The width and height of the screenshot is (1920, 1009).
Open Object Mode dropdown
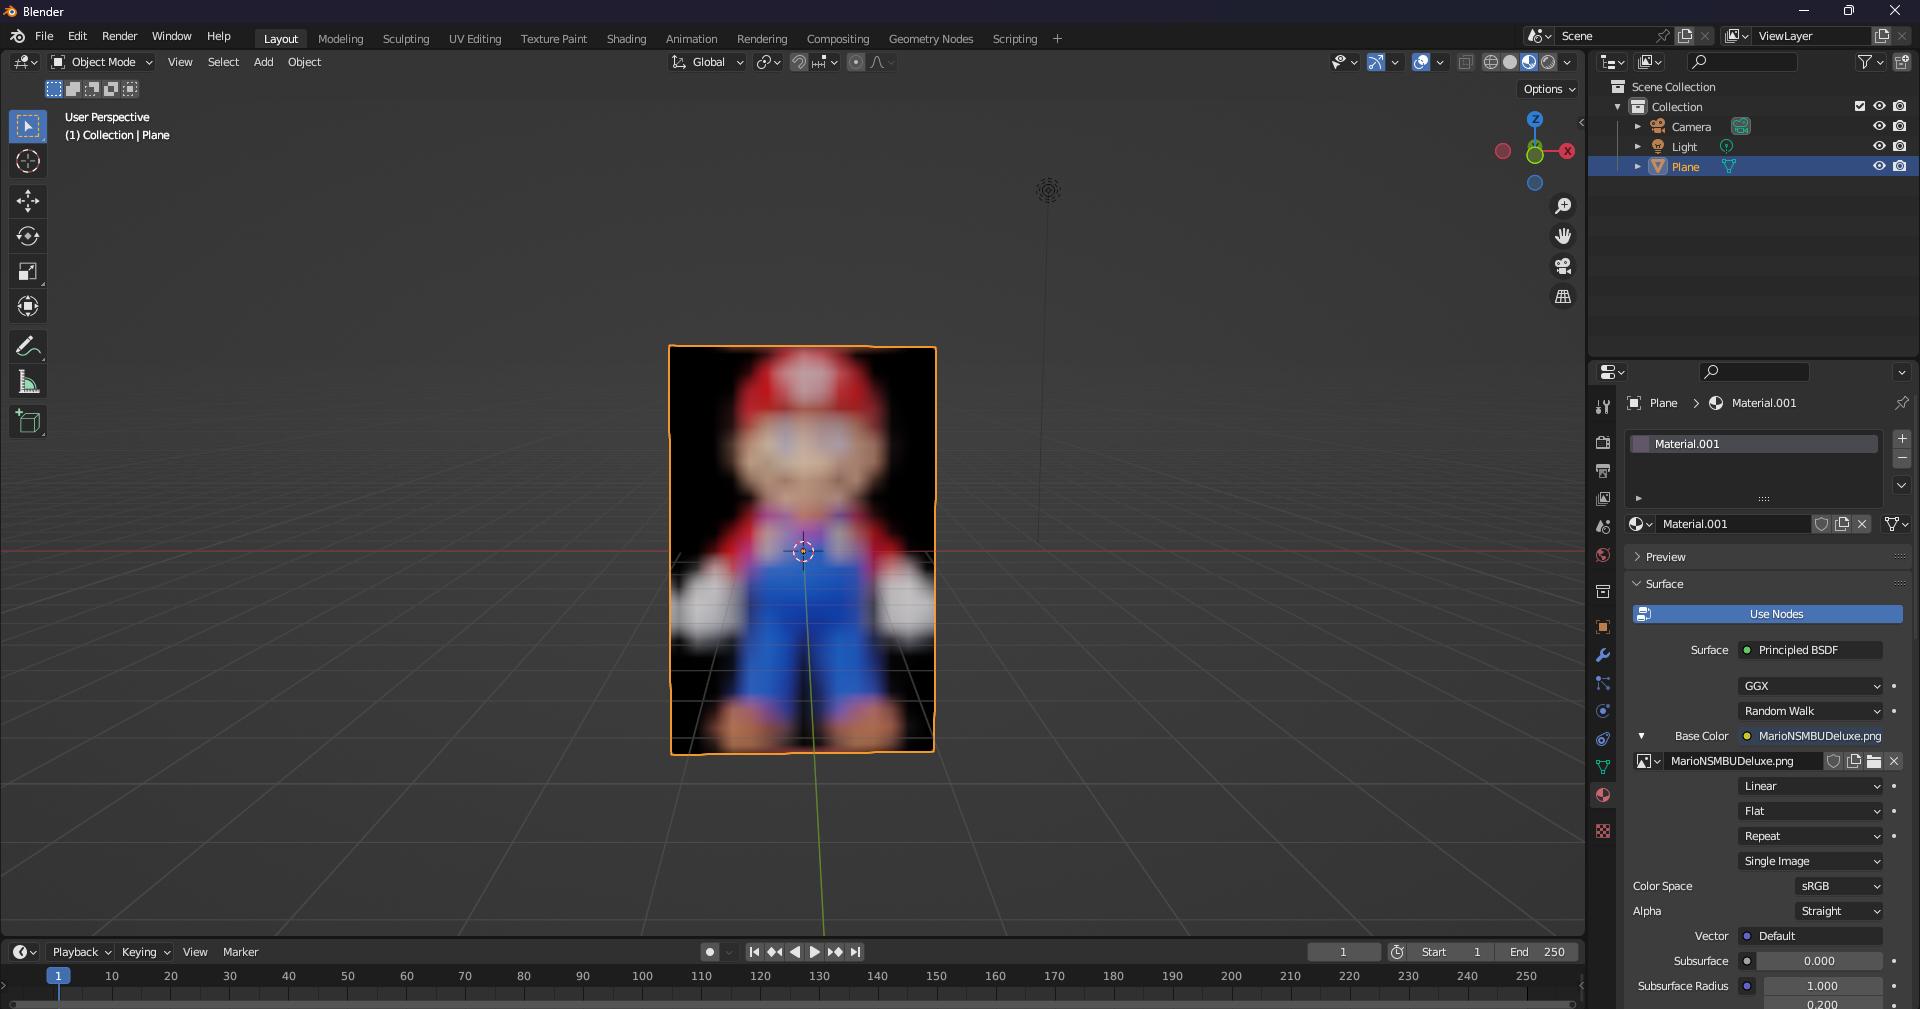click(x=102, y=62)
